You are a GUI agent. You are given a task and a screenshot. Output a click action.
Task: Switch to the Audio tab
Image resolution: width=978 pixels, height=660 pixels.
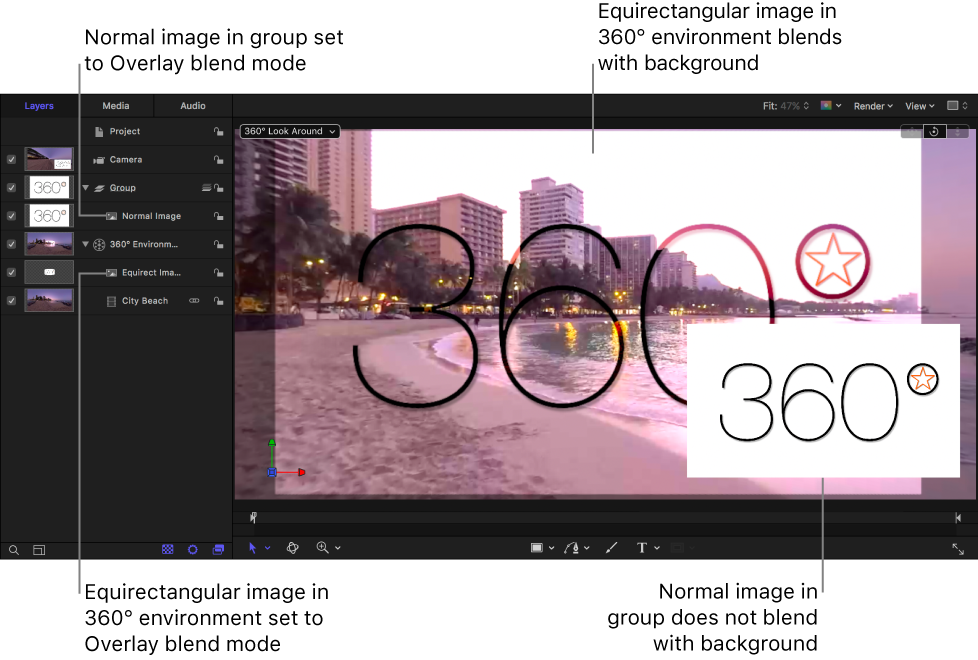click(x=192, y=105)
